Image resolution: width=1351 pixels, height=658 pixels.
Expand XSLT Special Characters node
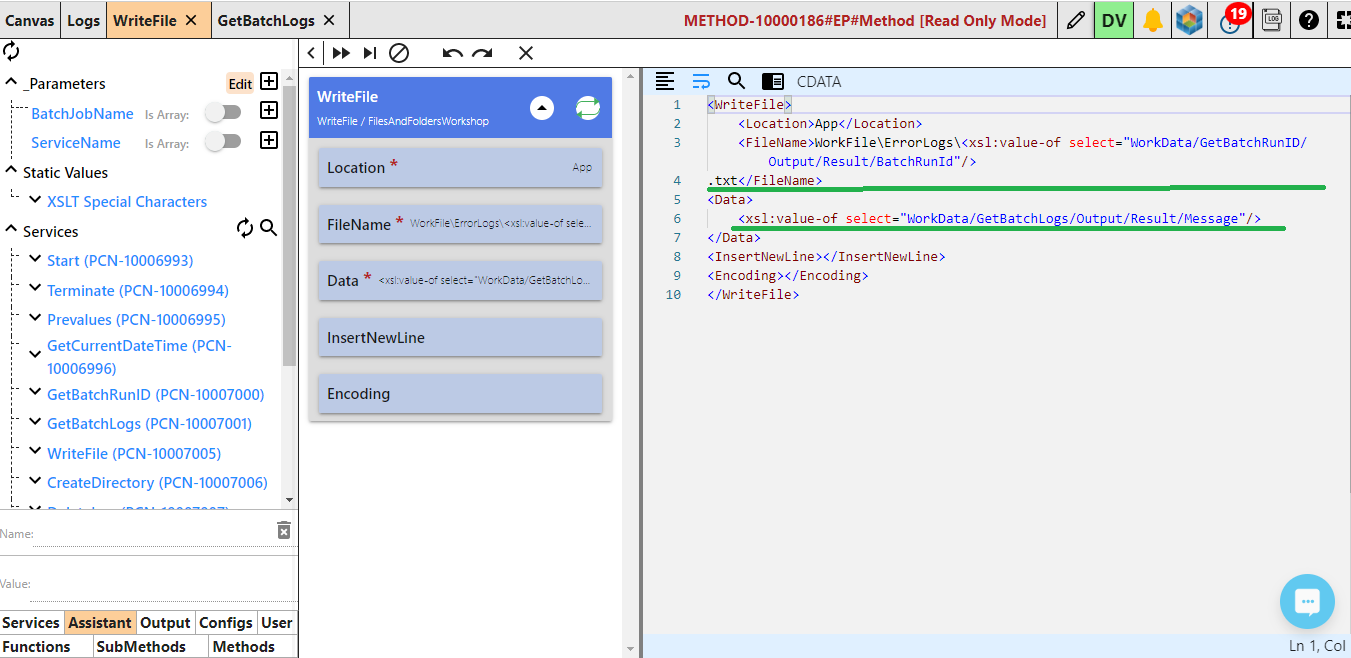pos(36,200)
